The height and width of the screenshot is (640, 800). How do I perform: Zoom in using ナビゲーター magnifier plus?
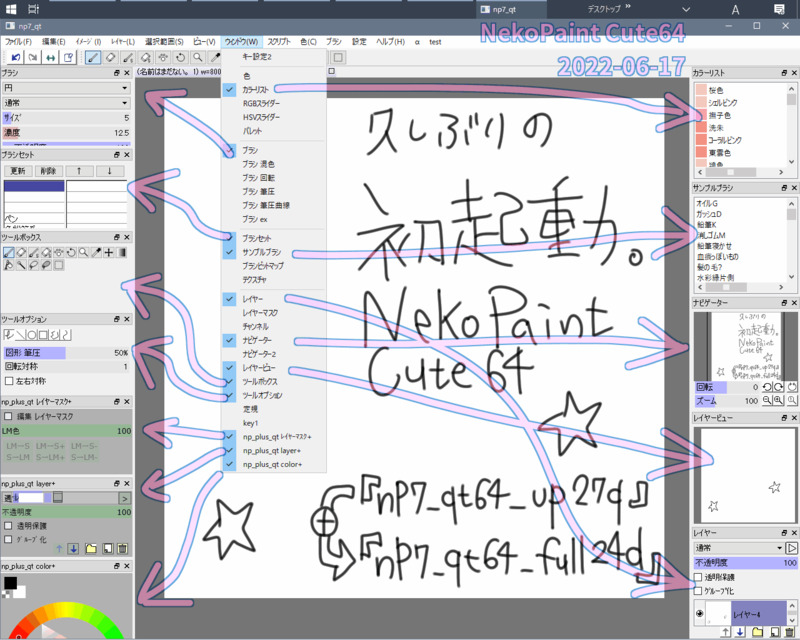[x=779, y=401]
